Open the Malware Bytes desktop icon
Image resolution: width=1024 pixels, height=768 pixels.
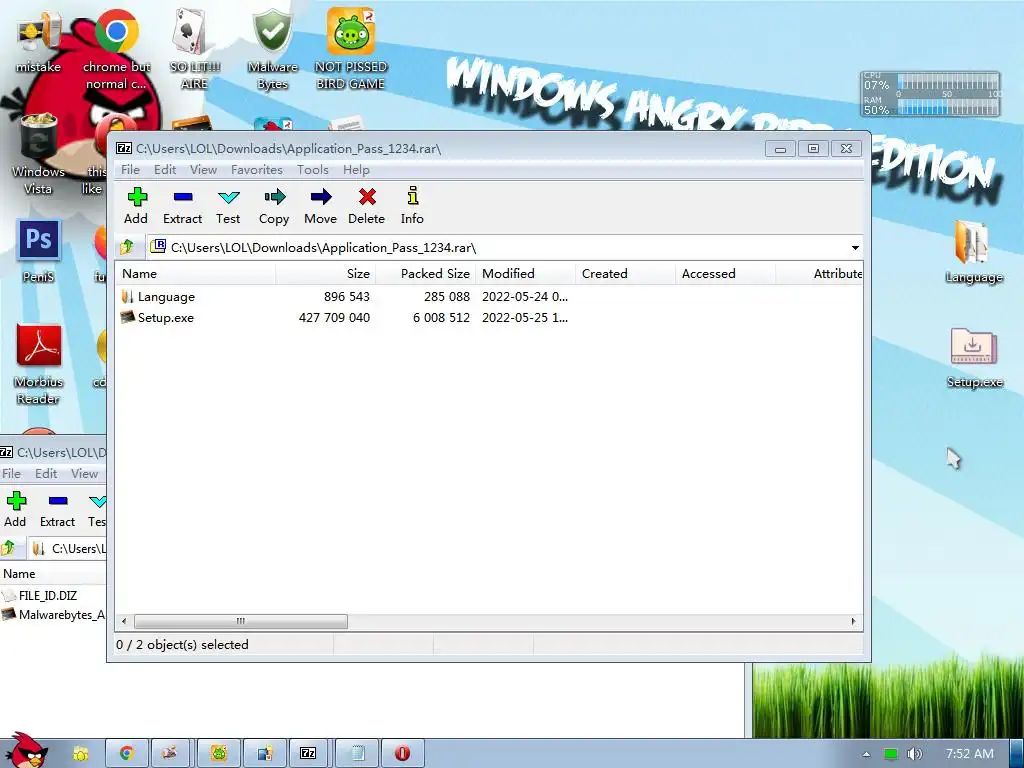tap(272, 49)
